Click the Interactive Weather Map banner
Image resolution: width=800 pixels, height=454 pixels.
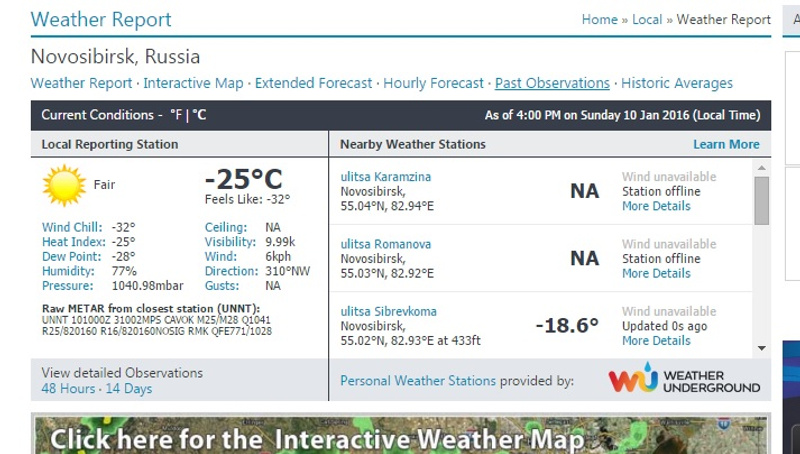point(317,438)
